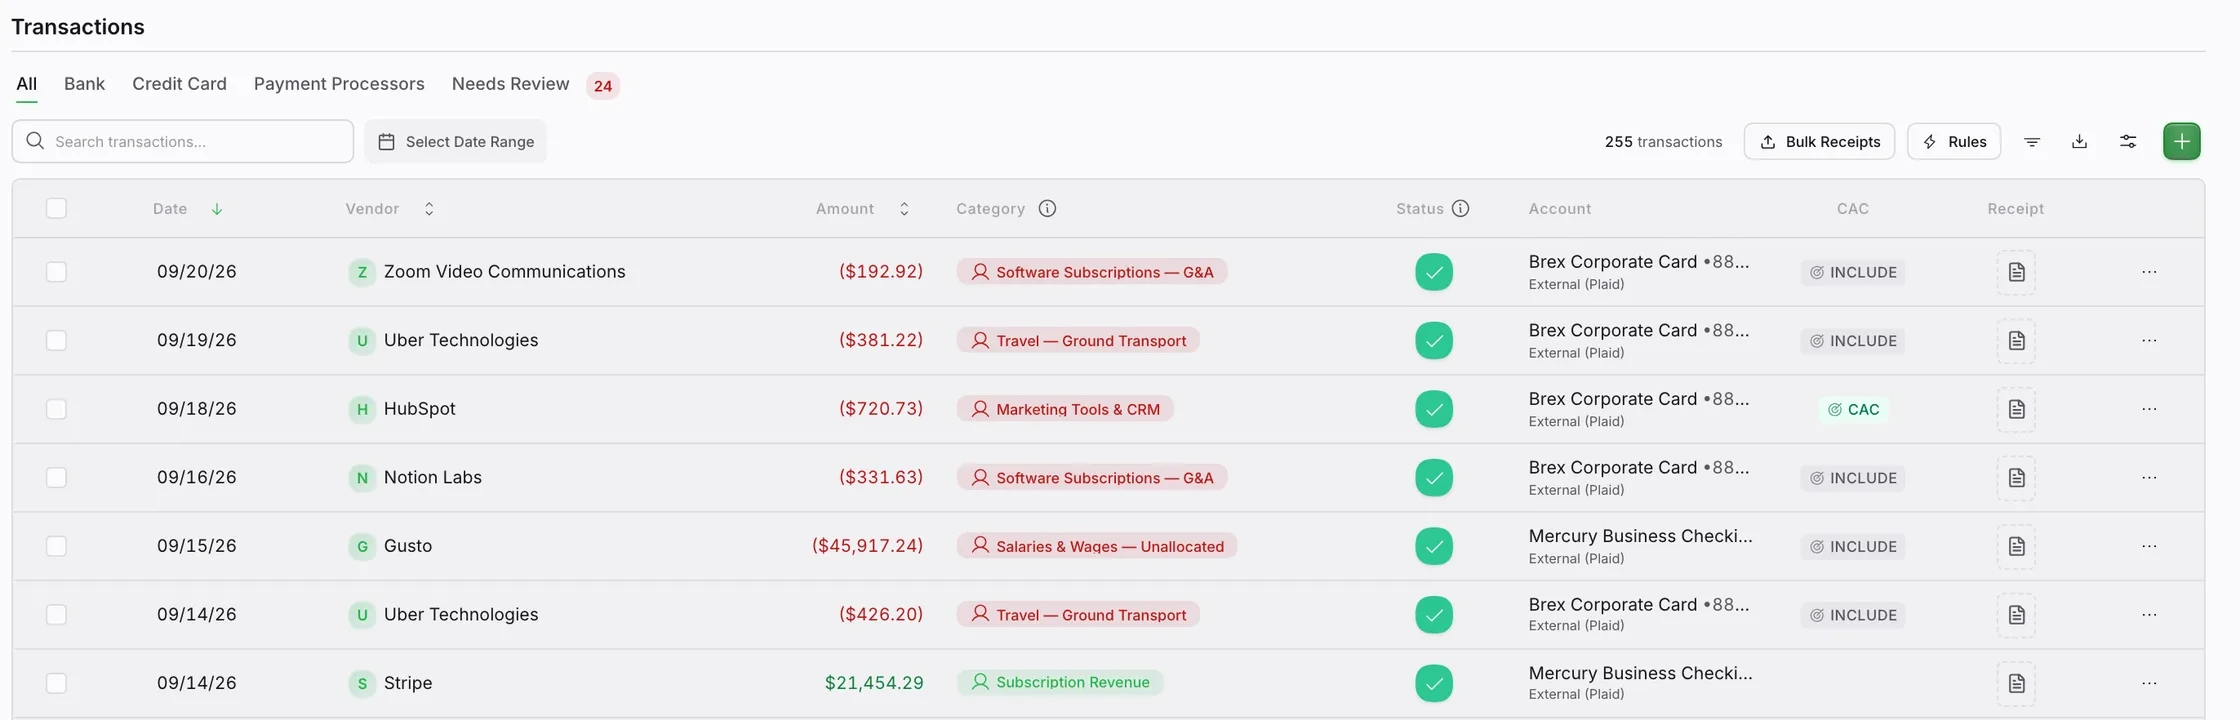This screenshot has height=720, width=2240.
Task: Check the HubSpot row checkbox
Action: (56, 409)
